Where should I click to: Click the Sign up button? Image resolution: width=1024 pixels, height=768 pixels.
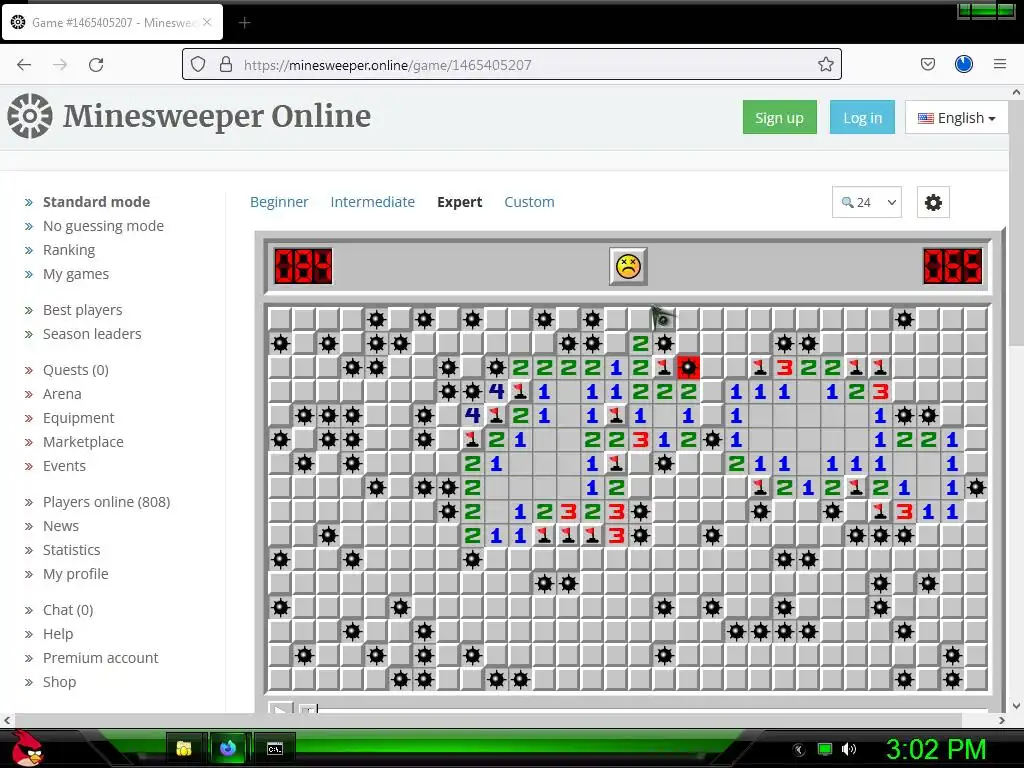tap(780, 118)
